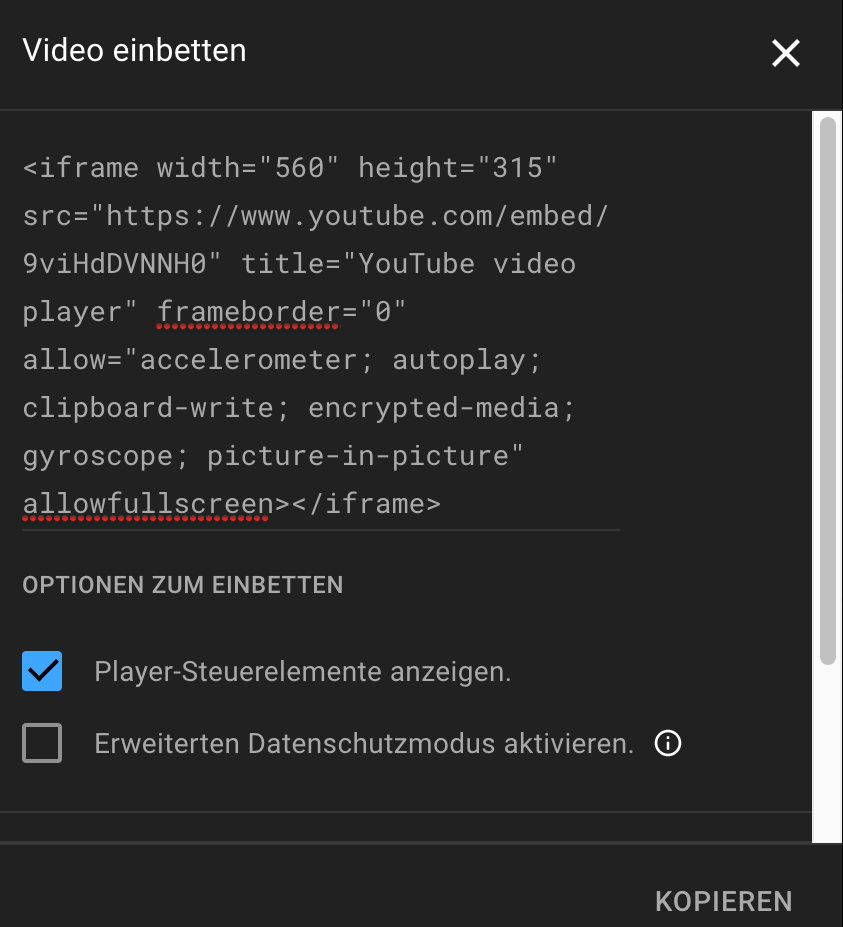Click the KOPIEREN button
The height and width of the screenshot is (927, 843).
pos(723,901)
